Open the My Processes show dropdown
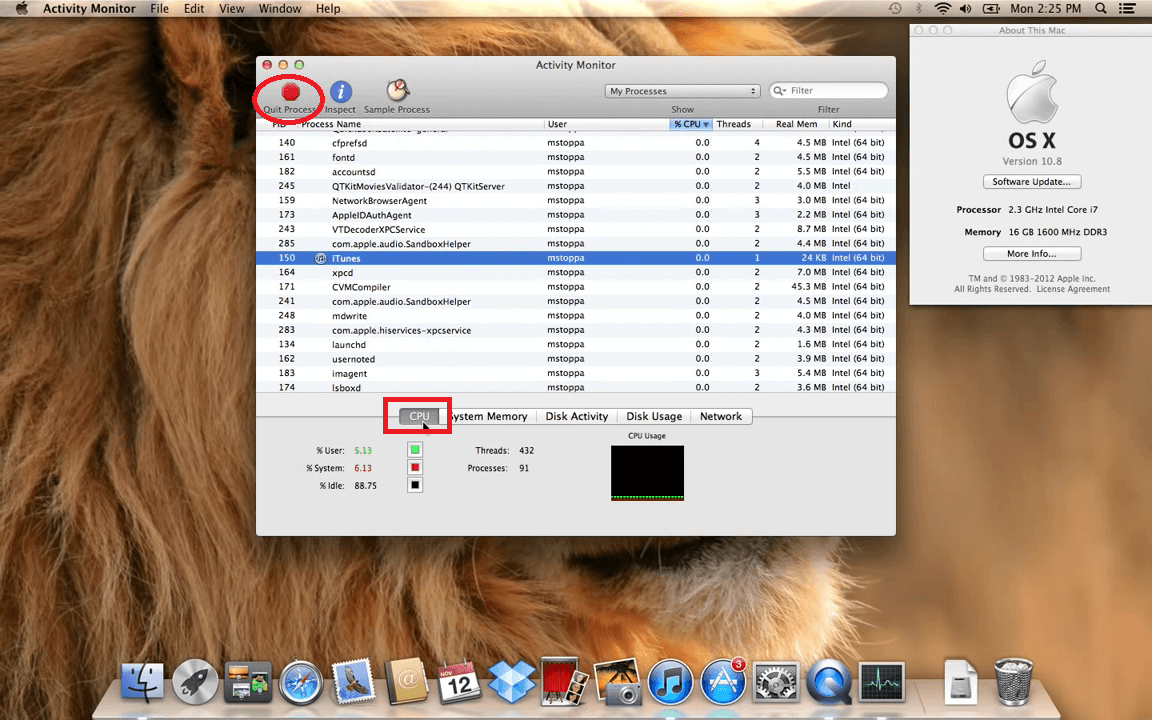 point(683,91)
